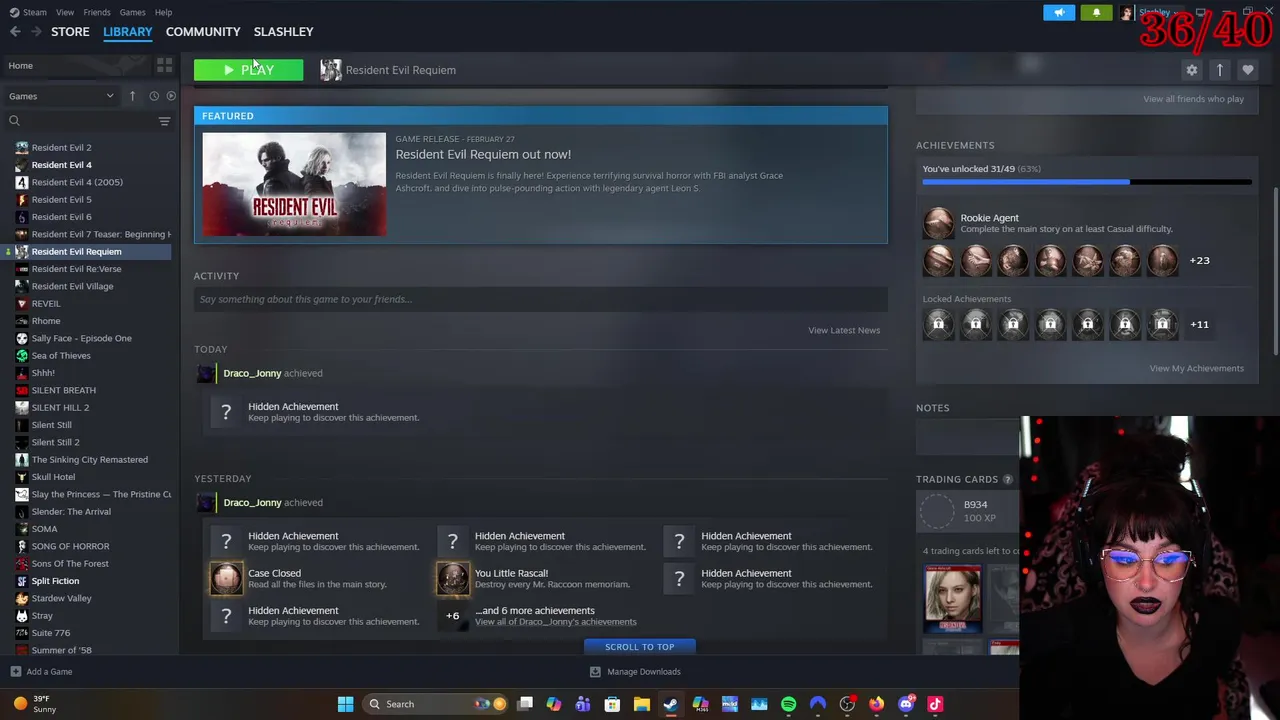Open the Windows Start menu
Viewport: 1280px width, 720px height.
pos(345,704)
